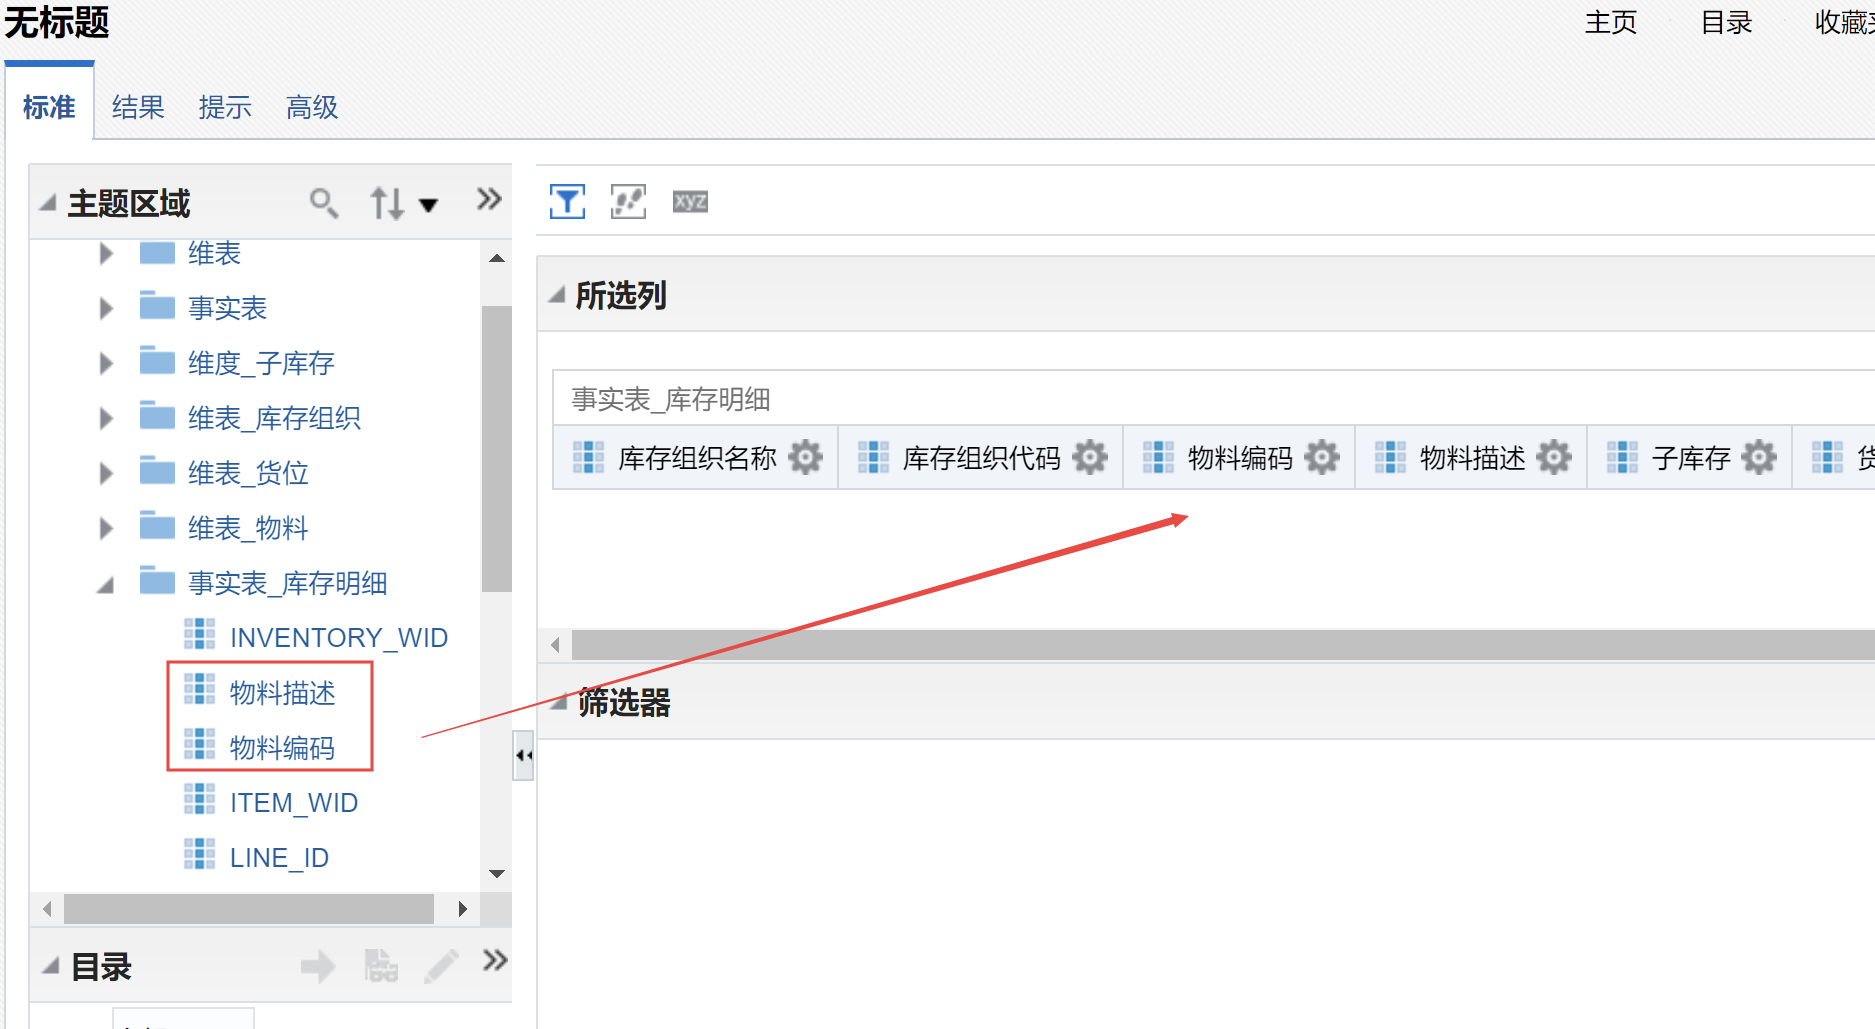1875x1029 pixels.
Task: Open the gear settings for 子库存 column
Action: coord(1758,458)
